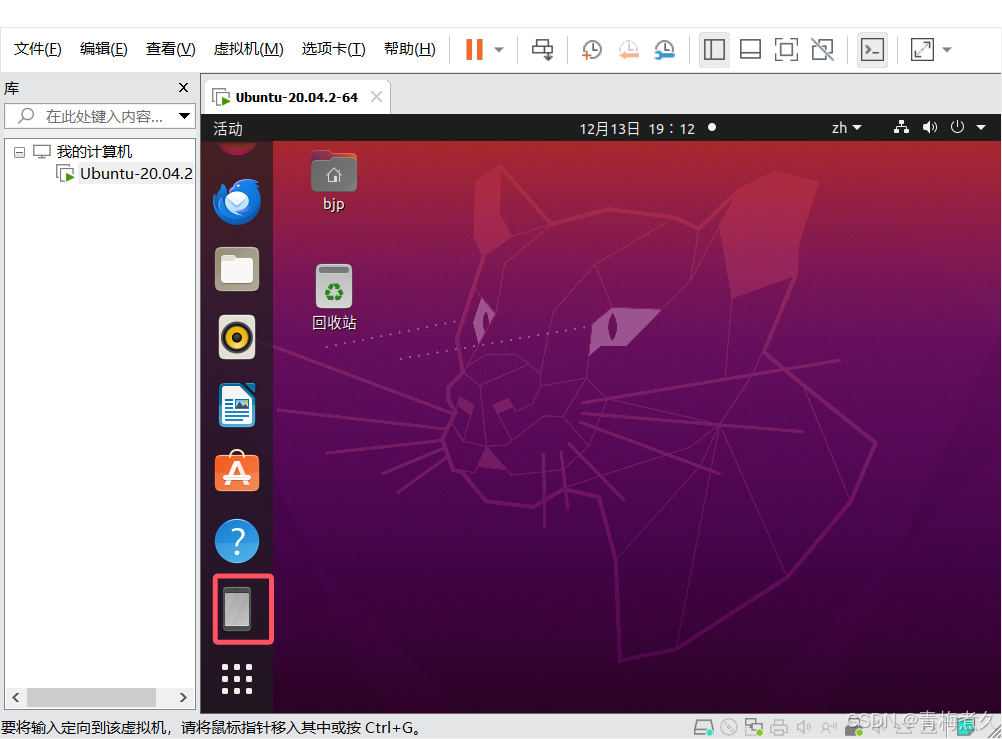The image size is (1002, 739).
Task: Click the stretch guest display icon
Action: (x=922, y=49)
